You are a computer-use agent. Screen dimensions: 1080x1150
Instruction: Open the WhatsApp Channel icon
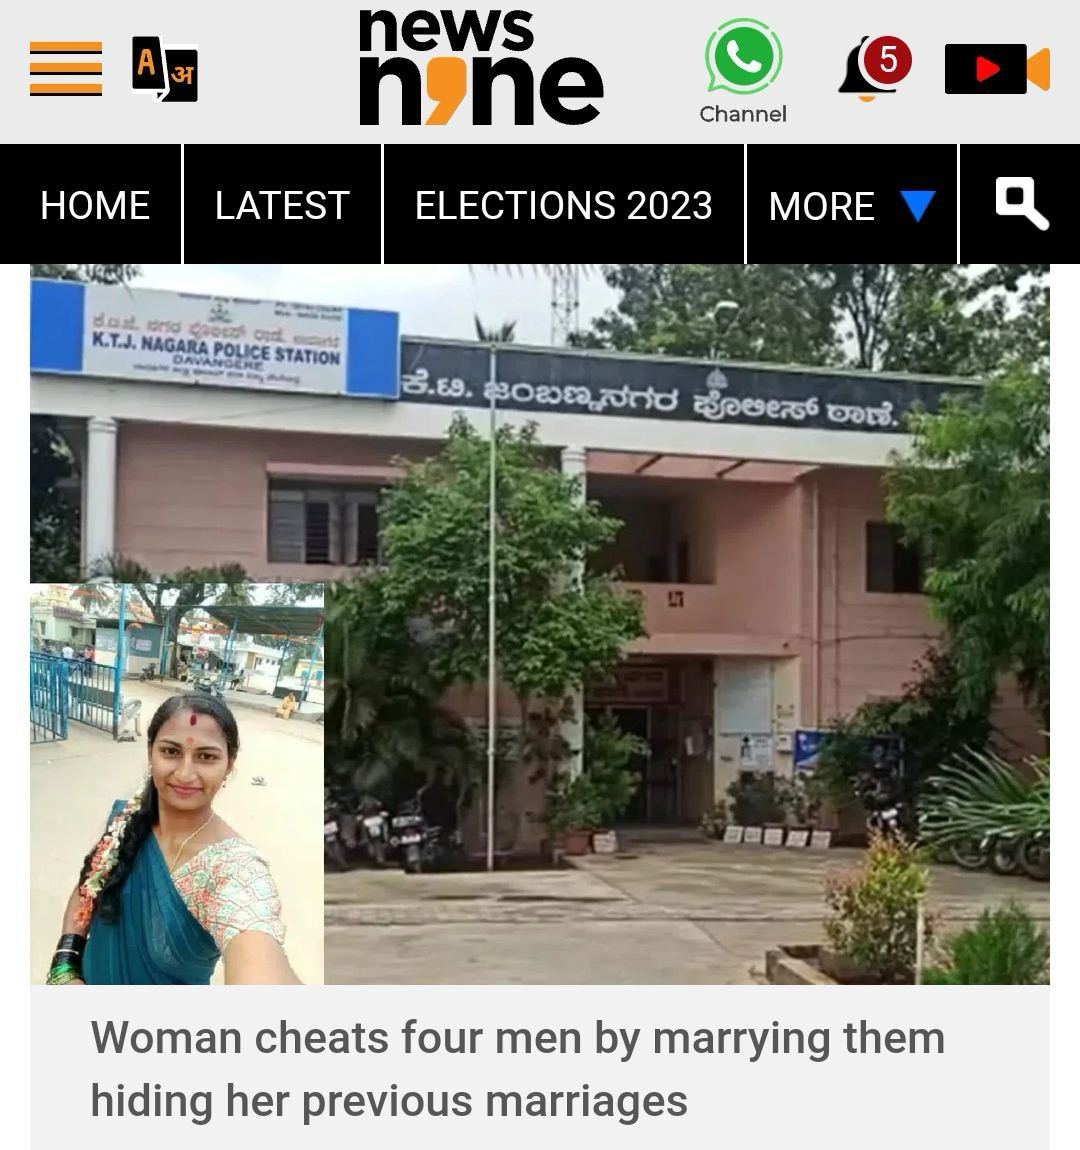(743, 56)
